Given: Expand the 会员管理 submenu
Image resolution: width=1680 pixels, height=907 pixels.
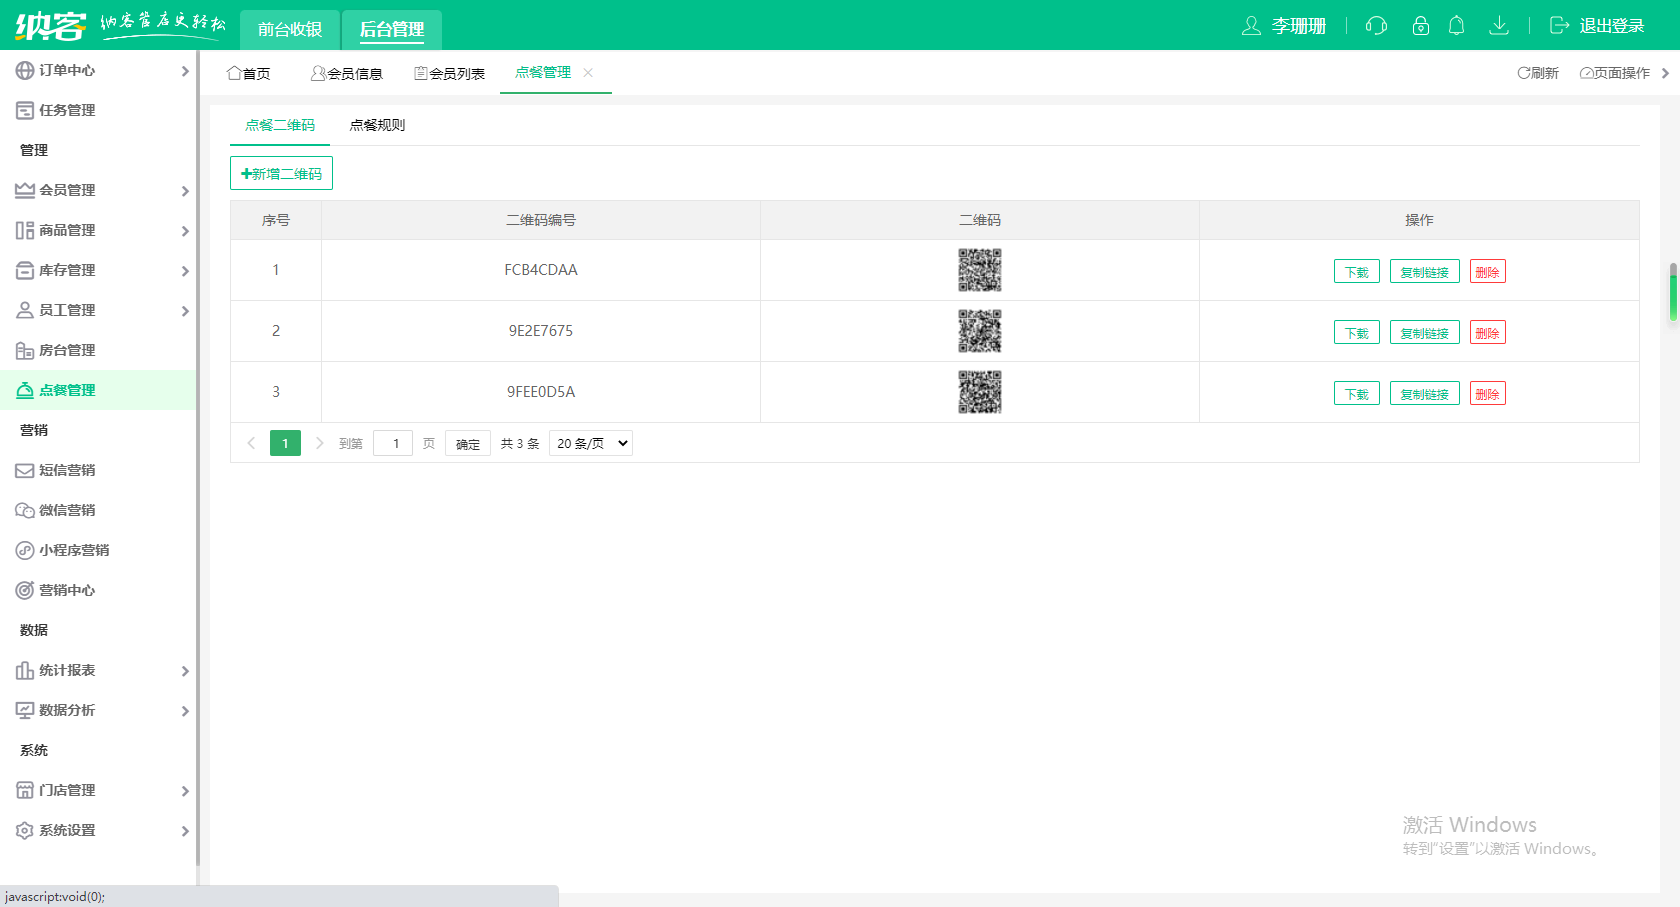Looking at the screenshot, I should (x=185, y=191).
